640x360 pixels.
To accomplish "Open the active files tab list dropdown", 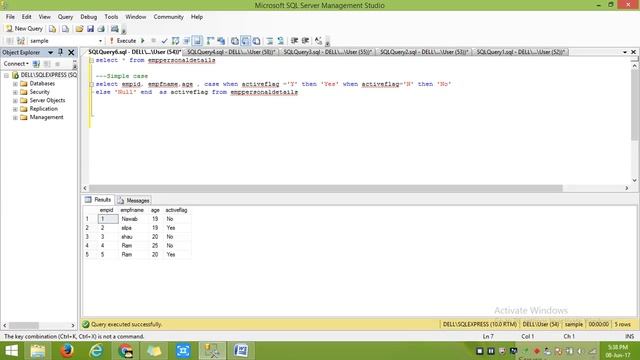I will coord(624,52).
